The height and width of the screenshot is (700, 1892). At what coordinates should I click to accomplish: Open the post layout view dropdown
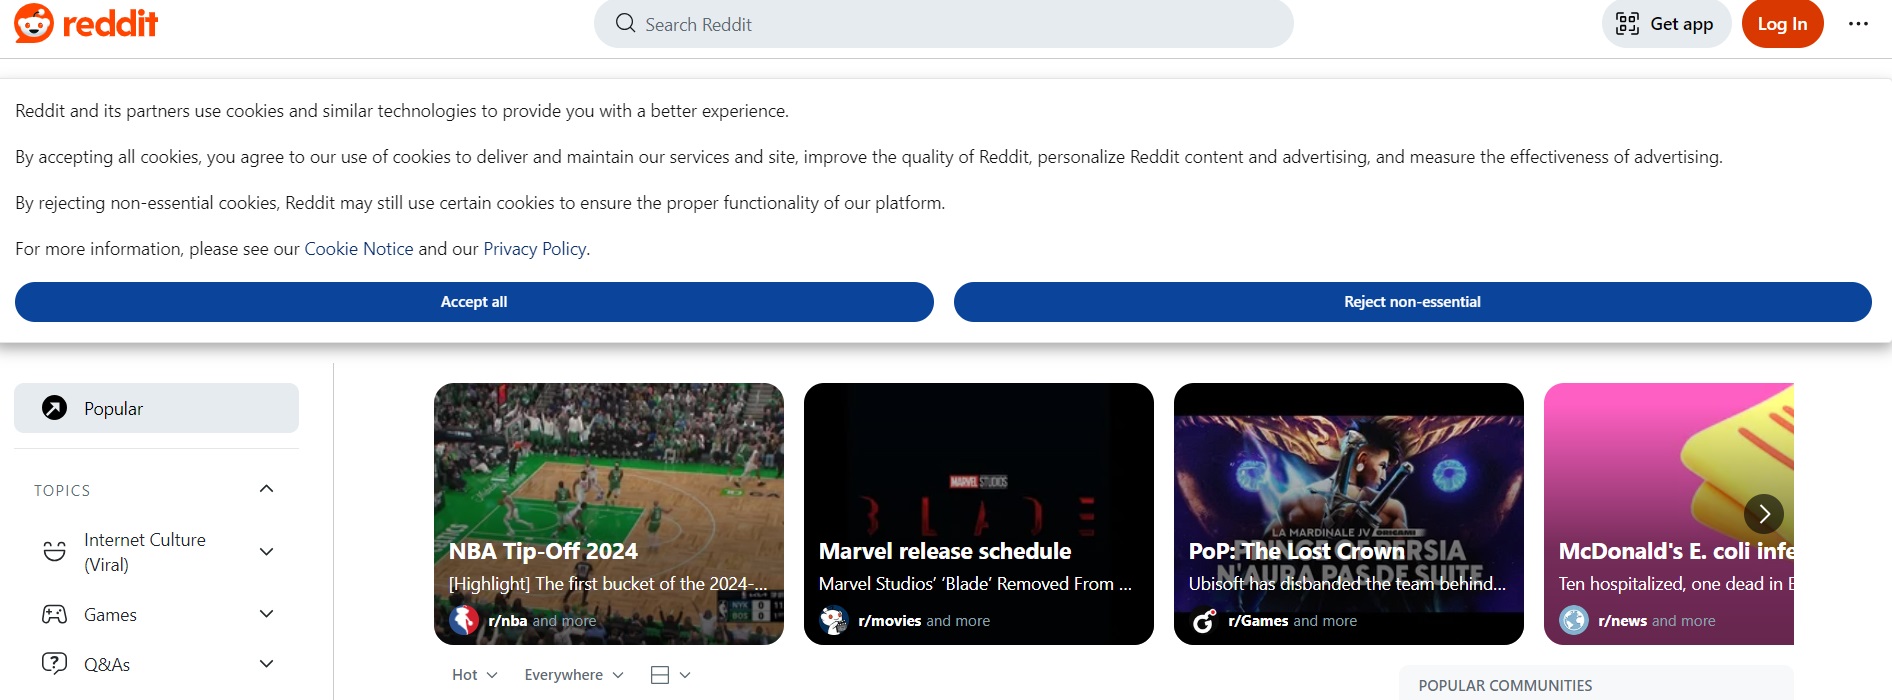(x=670, y=675)
